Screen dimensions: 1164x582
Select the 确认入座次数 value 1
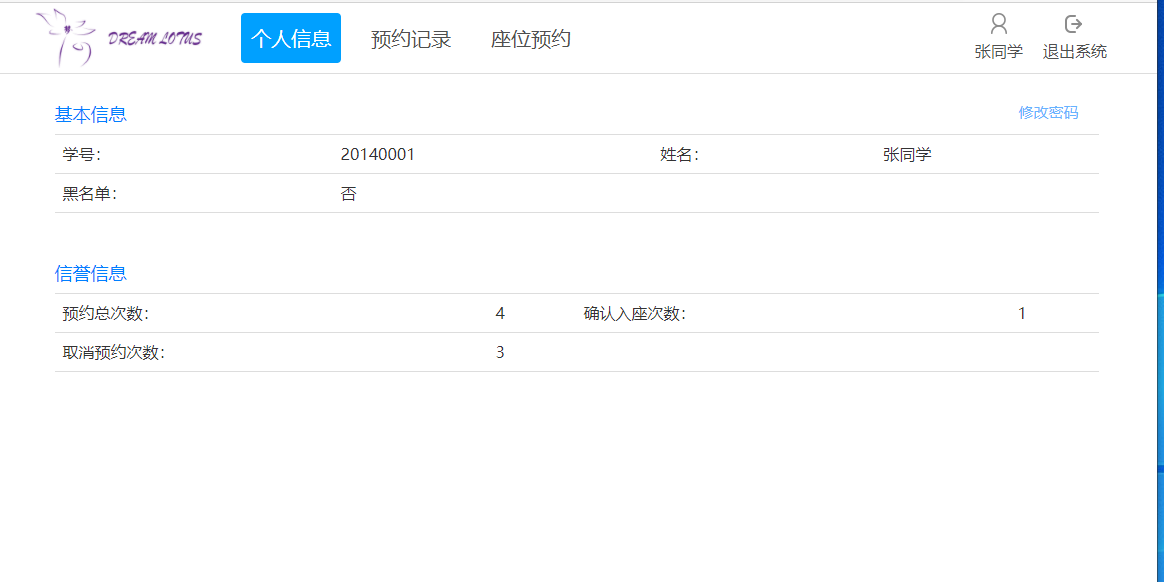(x=1020, y=313)
